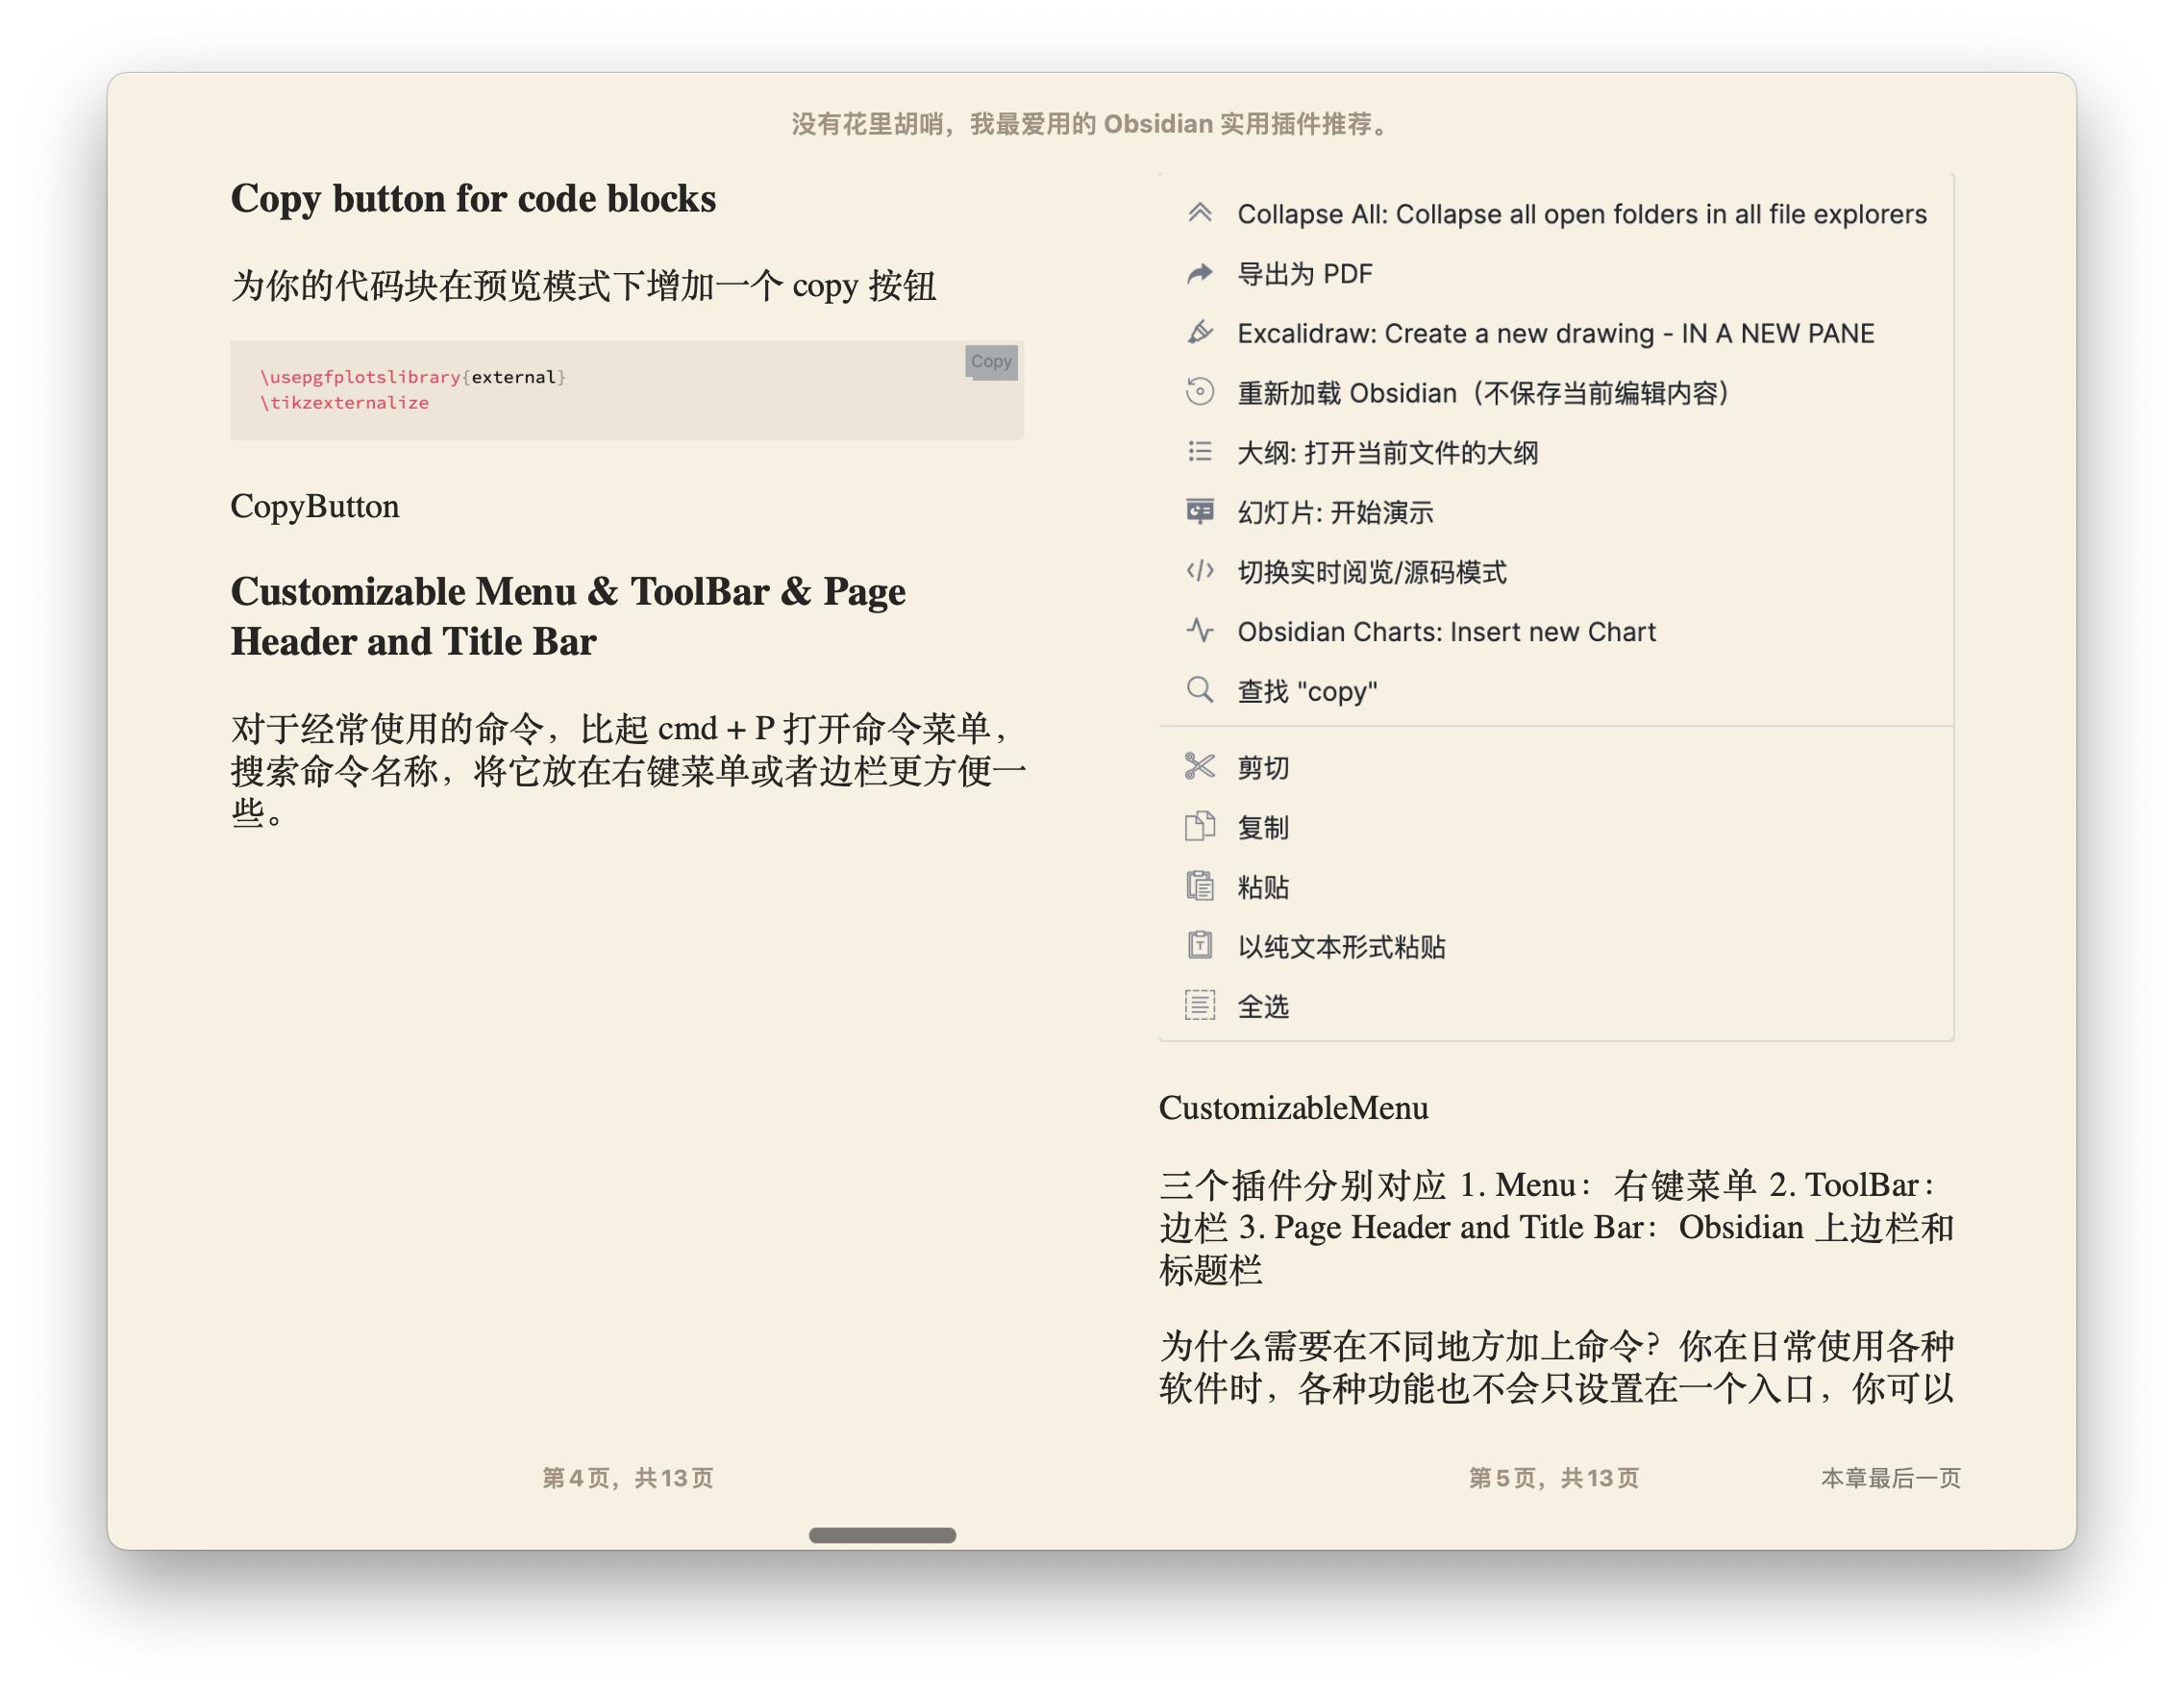Select 查找 "copy" menu entry

tap(1556, 691)
